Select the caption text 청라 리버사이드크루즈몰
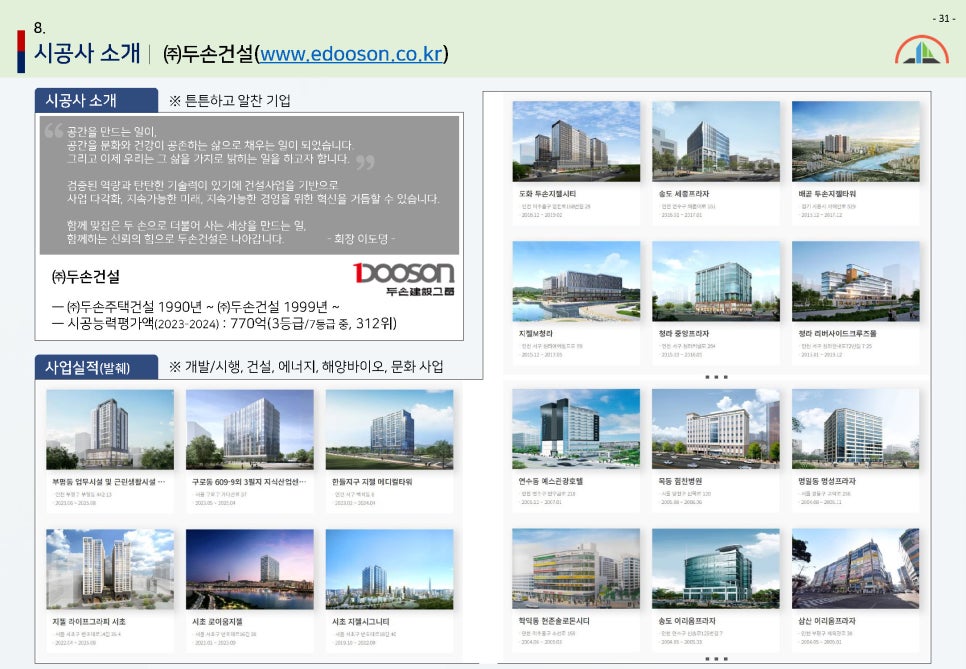Viewport: 966px width, 669px height. click(x=837, y=333)
